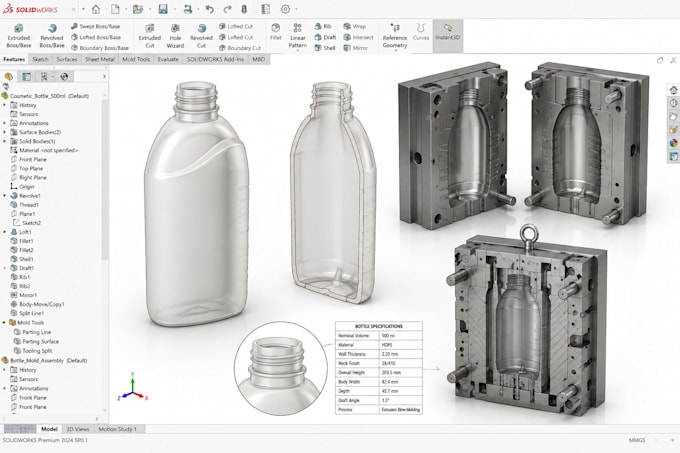The width and height of the screenshot is (680, 453).
Task: Choose Lofted Boss/Base
Action: [96, 37]
